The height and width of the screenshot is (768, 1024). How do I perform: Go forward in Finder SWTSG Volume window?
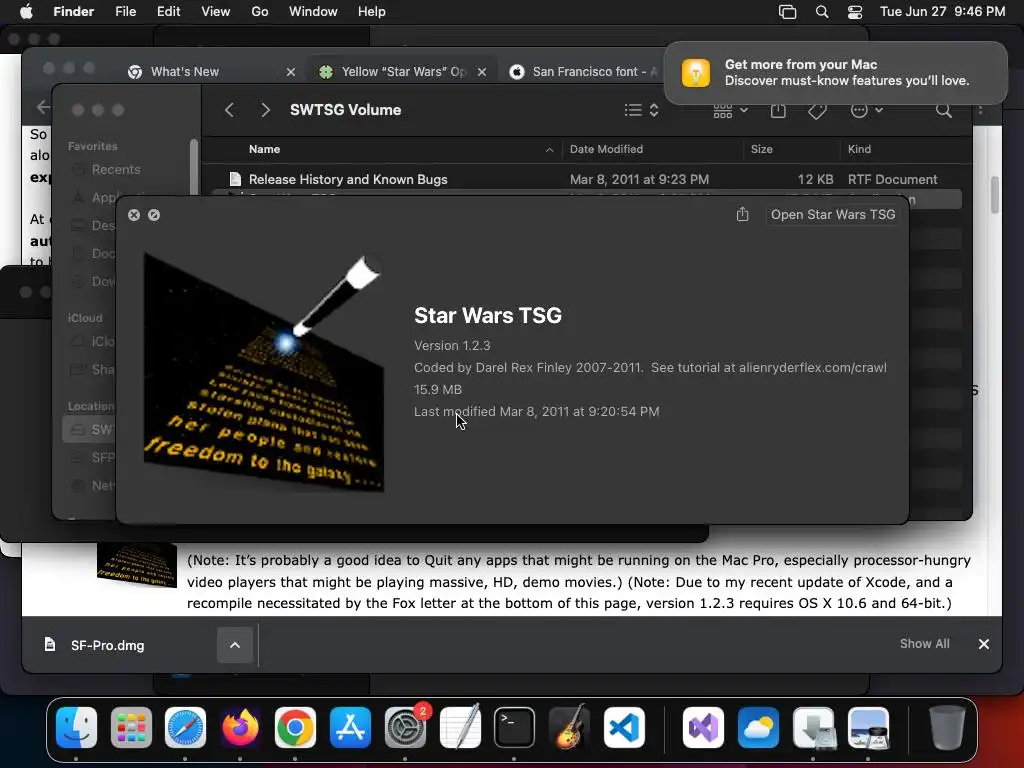(264, 110)
